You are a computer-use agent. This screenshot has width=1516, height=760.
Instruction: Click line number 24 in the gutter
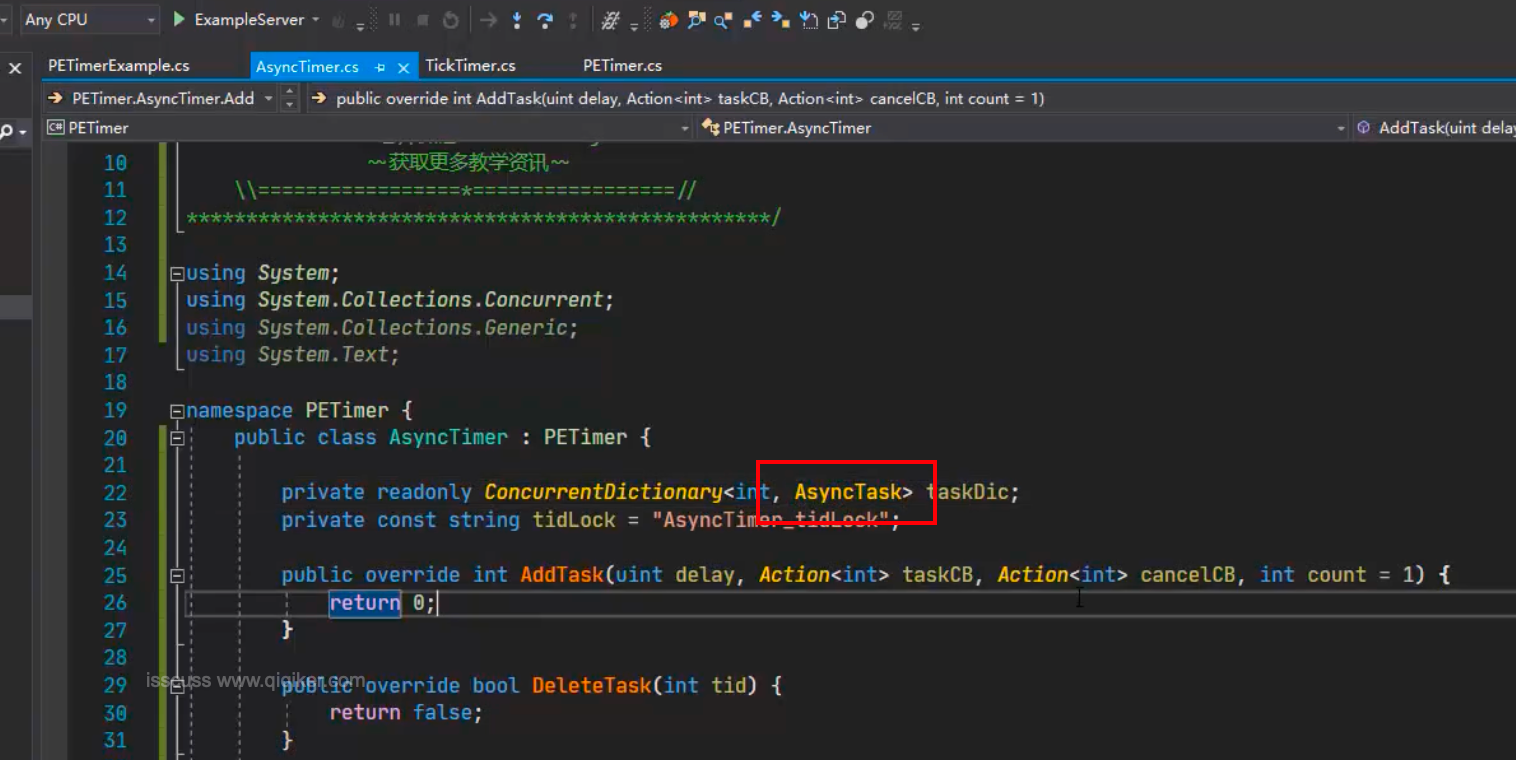tap(115, 547)
